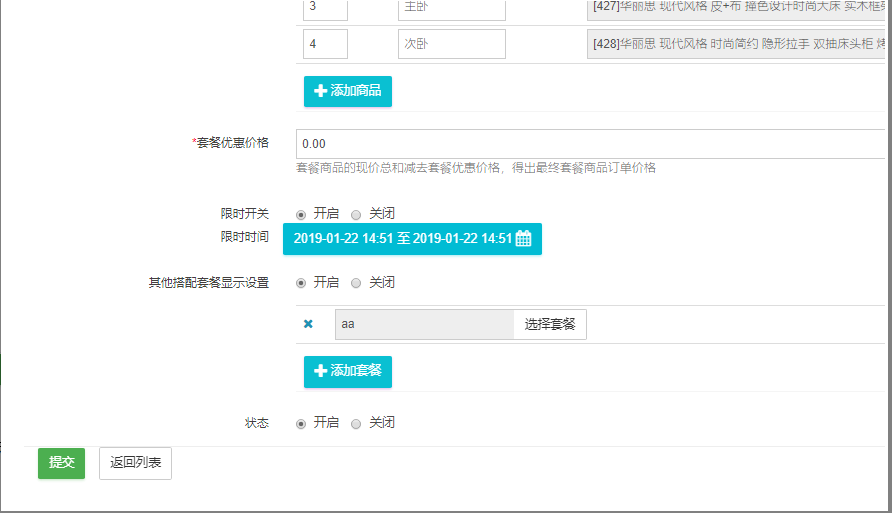Remove the aa package with x icon
The width and height of the screenshot is (892, 513).
click(x=308, y=324)
